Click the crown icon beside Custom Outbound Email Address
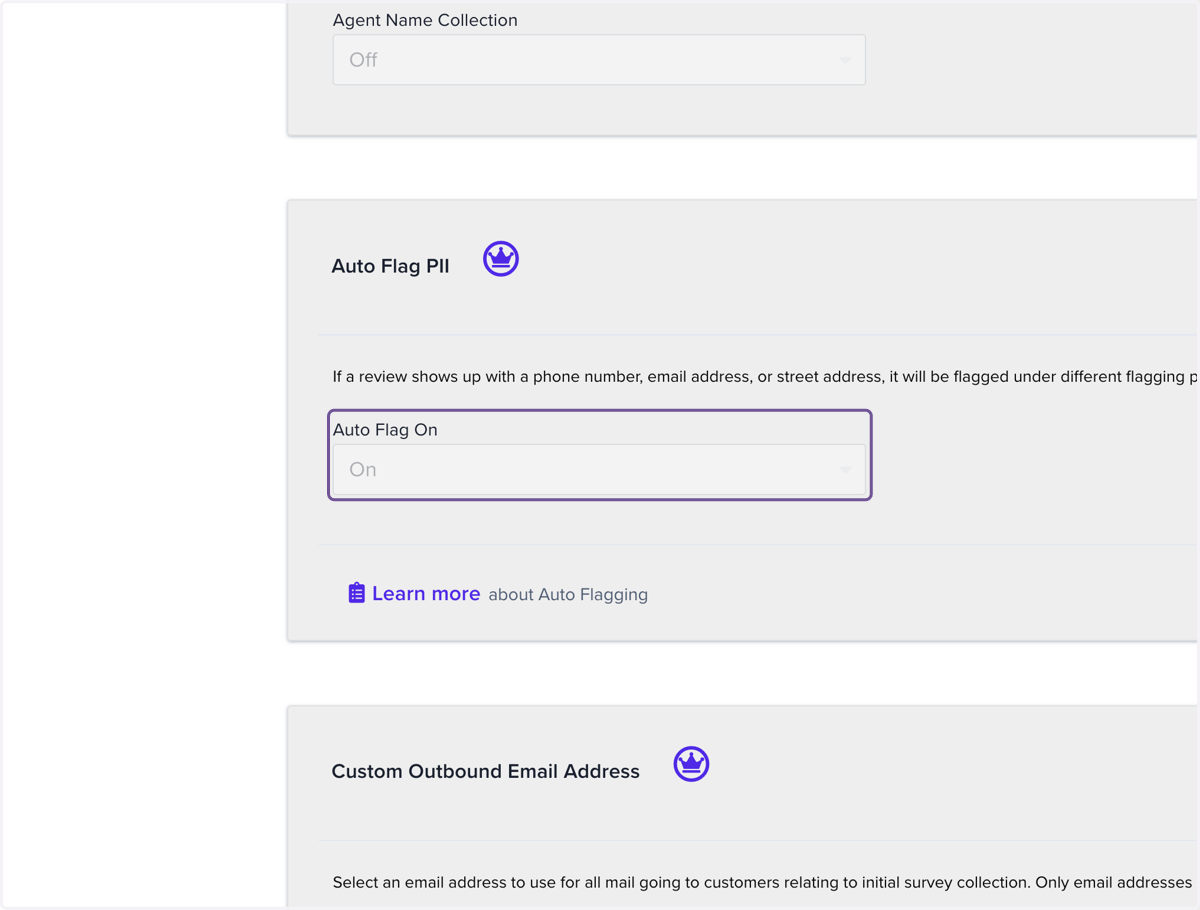The width and height of the screenshot is (1200, 910). [691, 764]
